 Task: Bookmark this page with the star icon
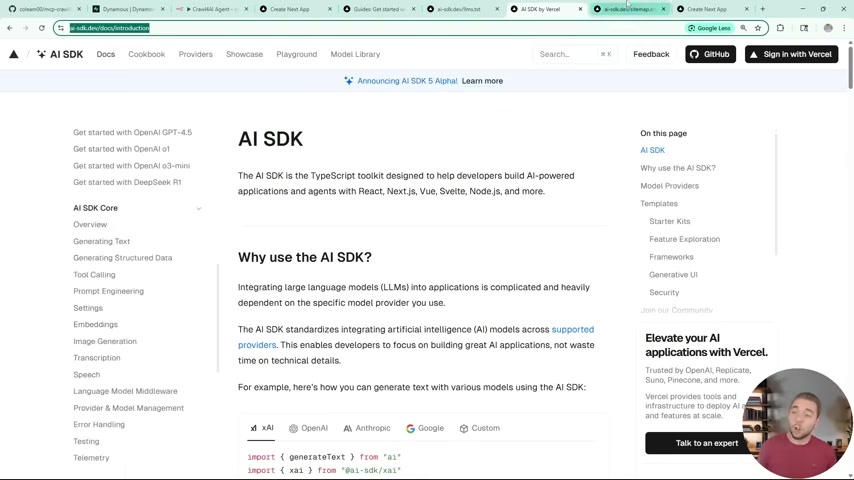(758, 28)
